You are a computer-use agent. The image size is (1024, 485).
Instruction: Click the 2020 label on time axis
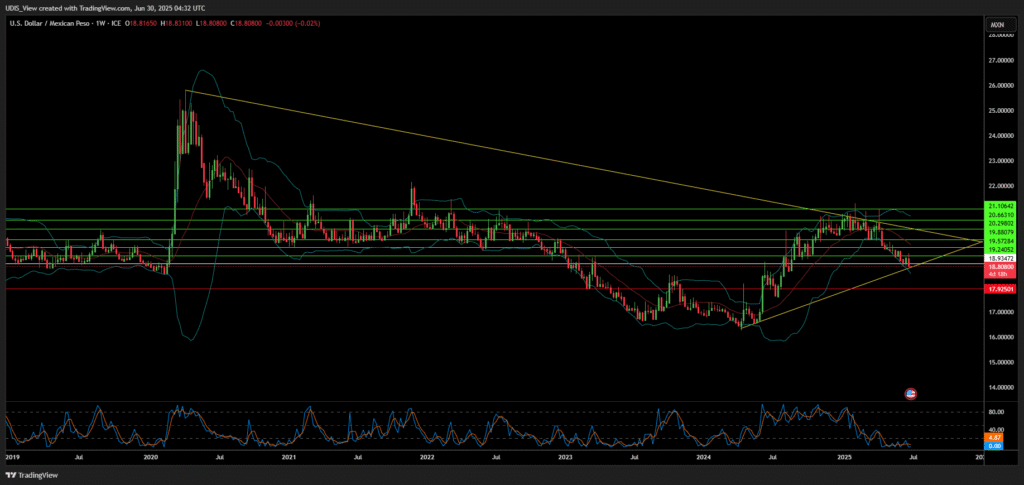(x=150, y=457)
